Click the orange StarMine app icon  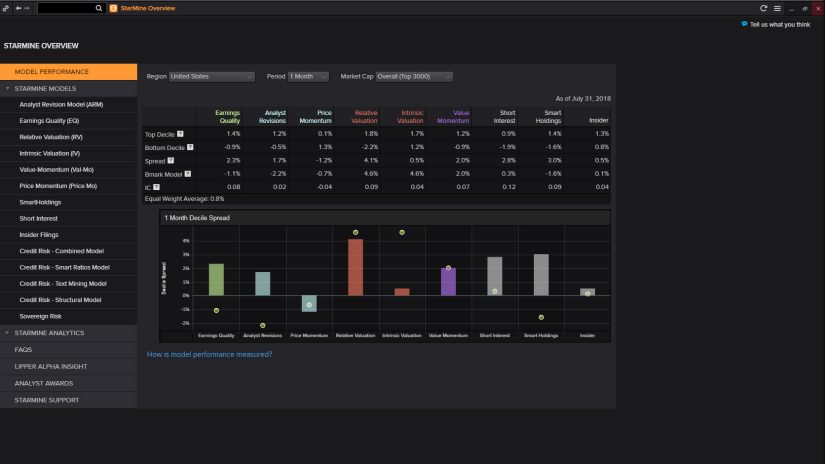click(113, 8)
